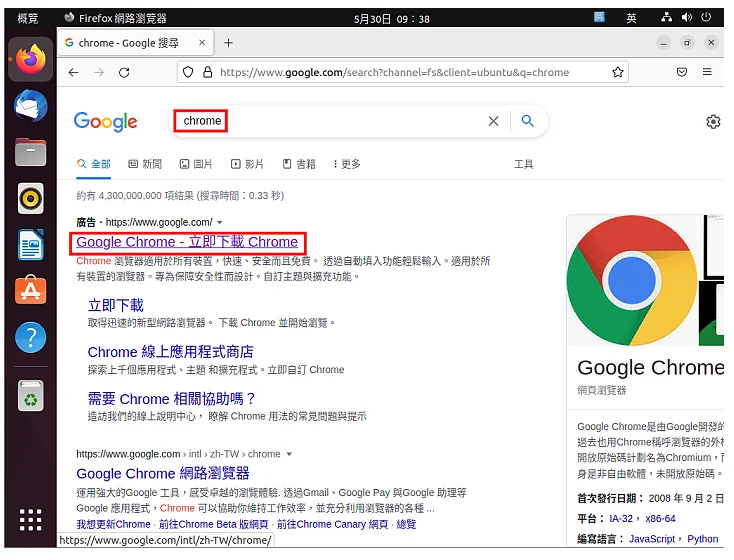The height and width of the screenshot is (560, 734).
Task: Select the 全部 search tab
Action: pyautogui.click(x=94, y=164)
